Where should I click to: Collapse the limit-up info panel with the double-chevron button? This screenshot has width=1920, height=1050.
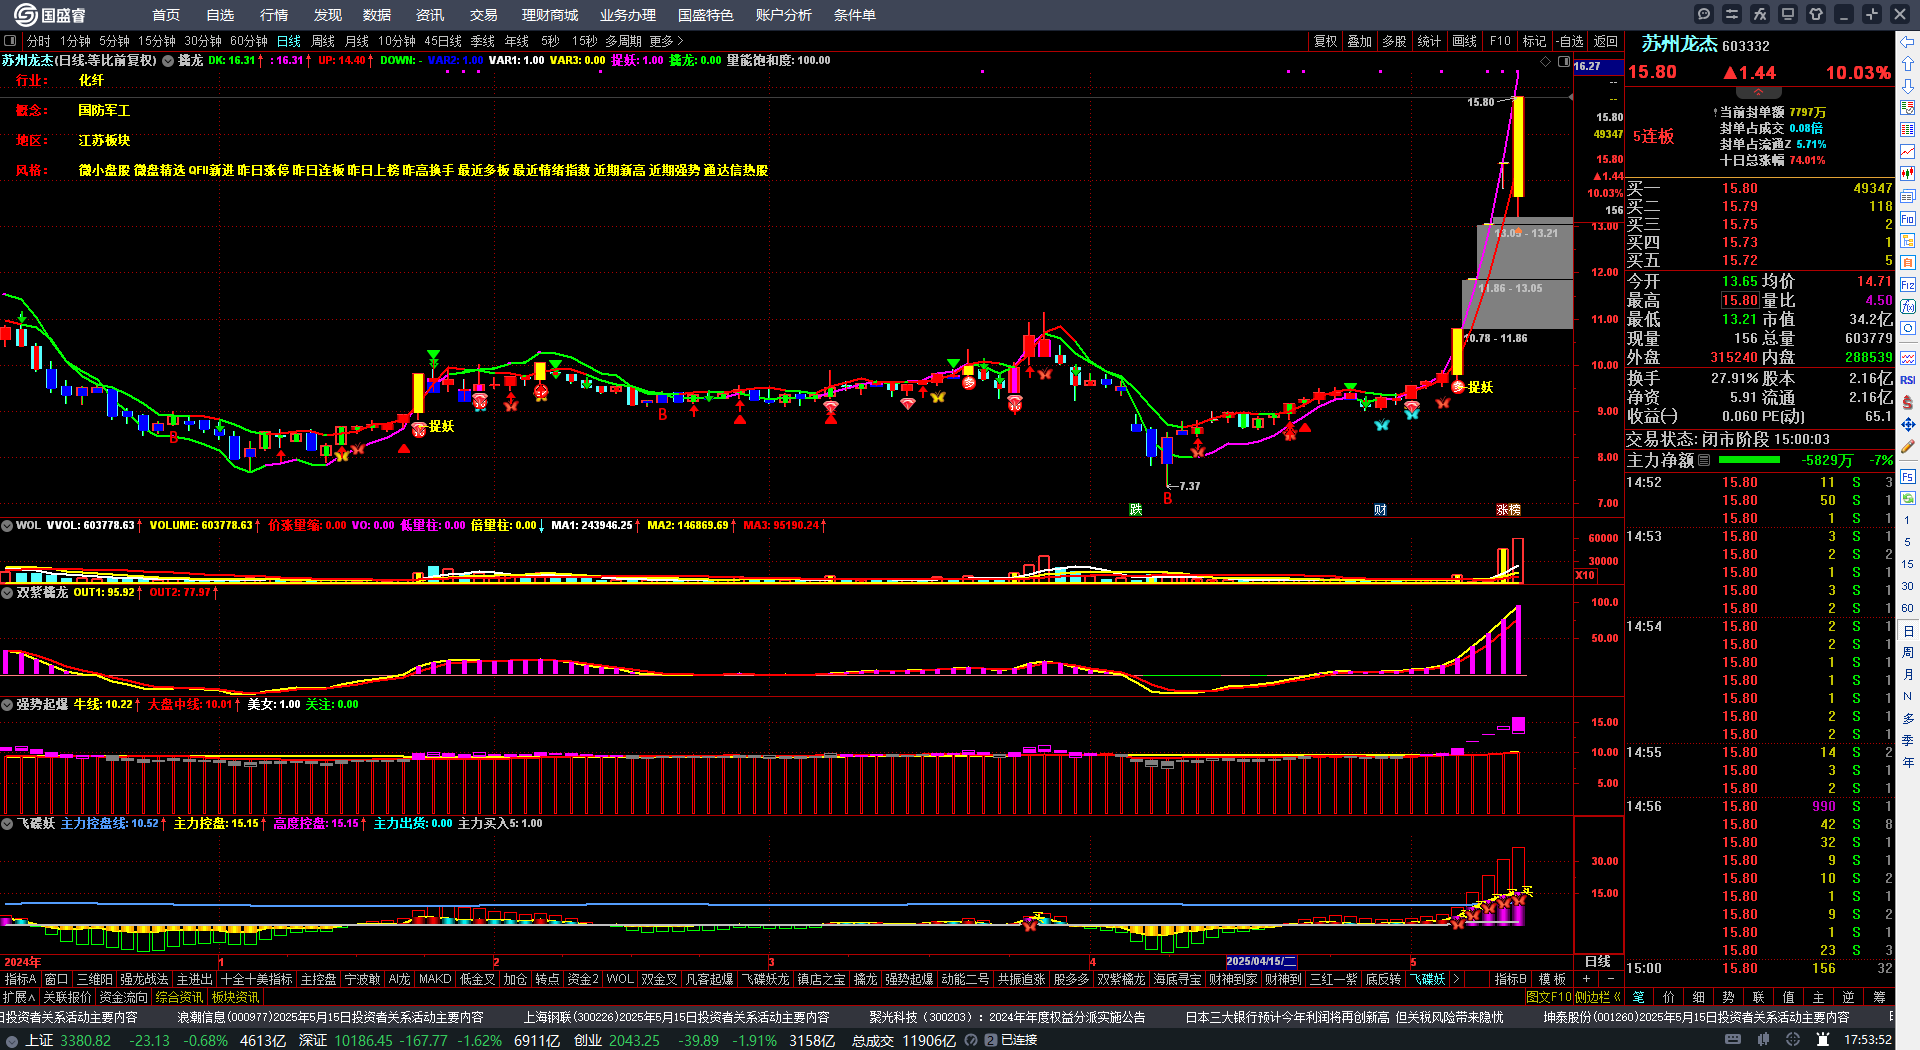1758,92
